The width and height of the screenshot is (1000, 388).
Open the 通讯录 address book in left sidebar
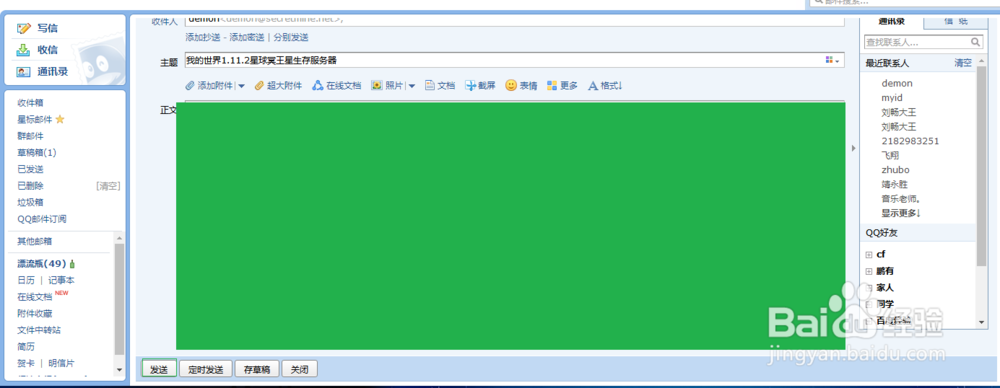pos(52,71)
